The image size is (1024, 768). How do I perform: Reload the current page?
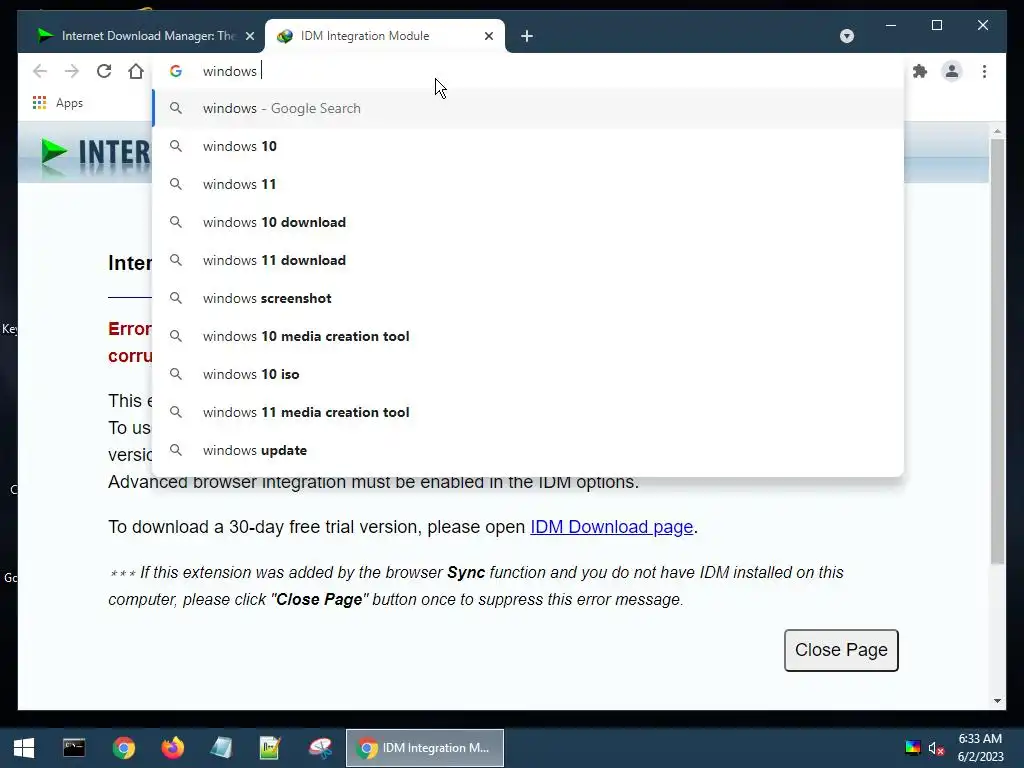(x=104, y=71)
